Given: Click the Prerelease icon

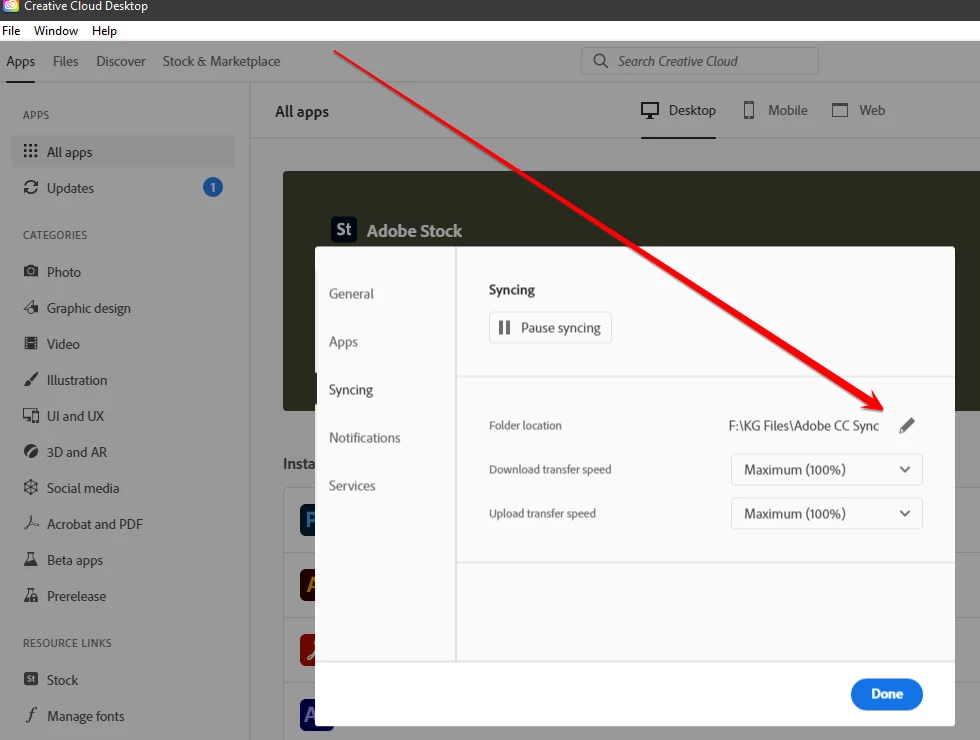Looking at the screenshot, I should [31, 596].
